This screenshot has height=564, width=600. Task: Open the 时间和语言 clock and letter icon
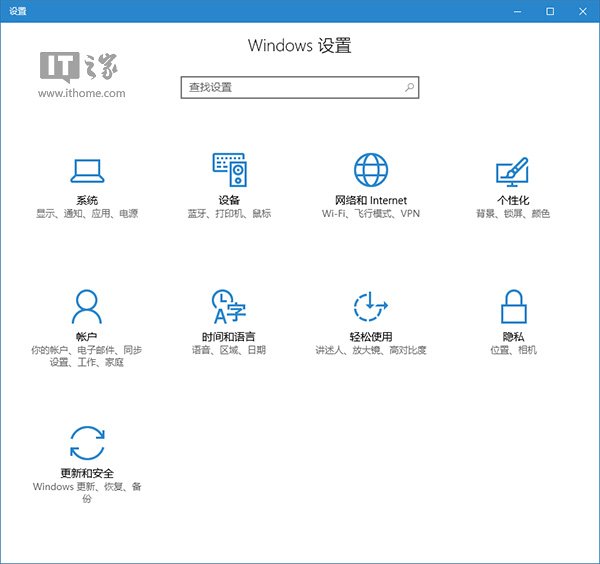coord(229,306)
